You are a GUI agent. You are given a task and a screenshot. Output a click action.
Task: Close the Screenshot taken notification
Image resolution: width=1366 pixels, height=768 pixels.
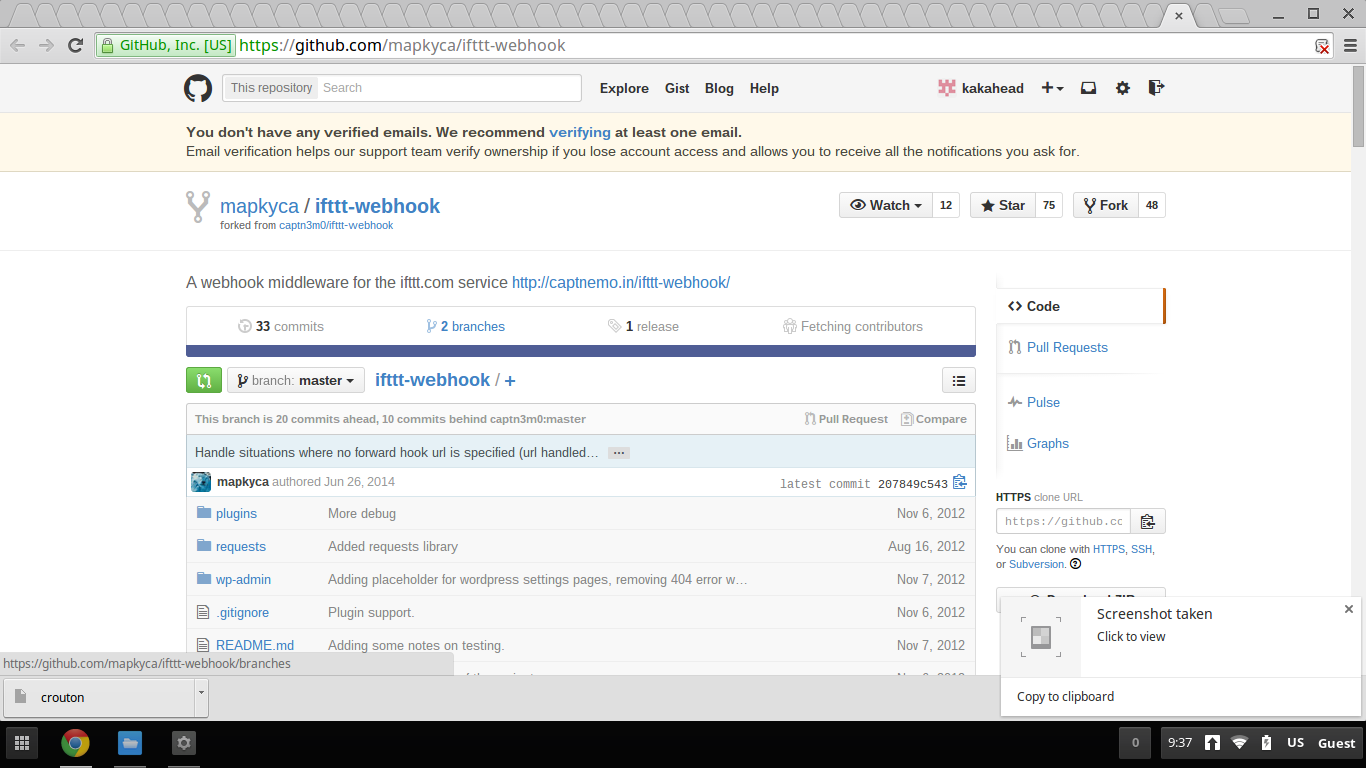1348,609
